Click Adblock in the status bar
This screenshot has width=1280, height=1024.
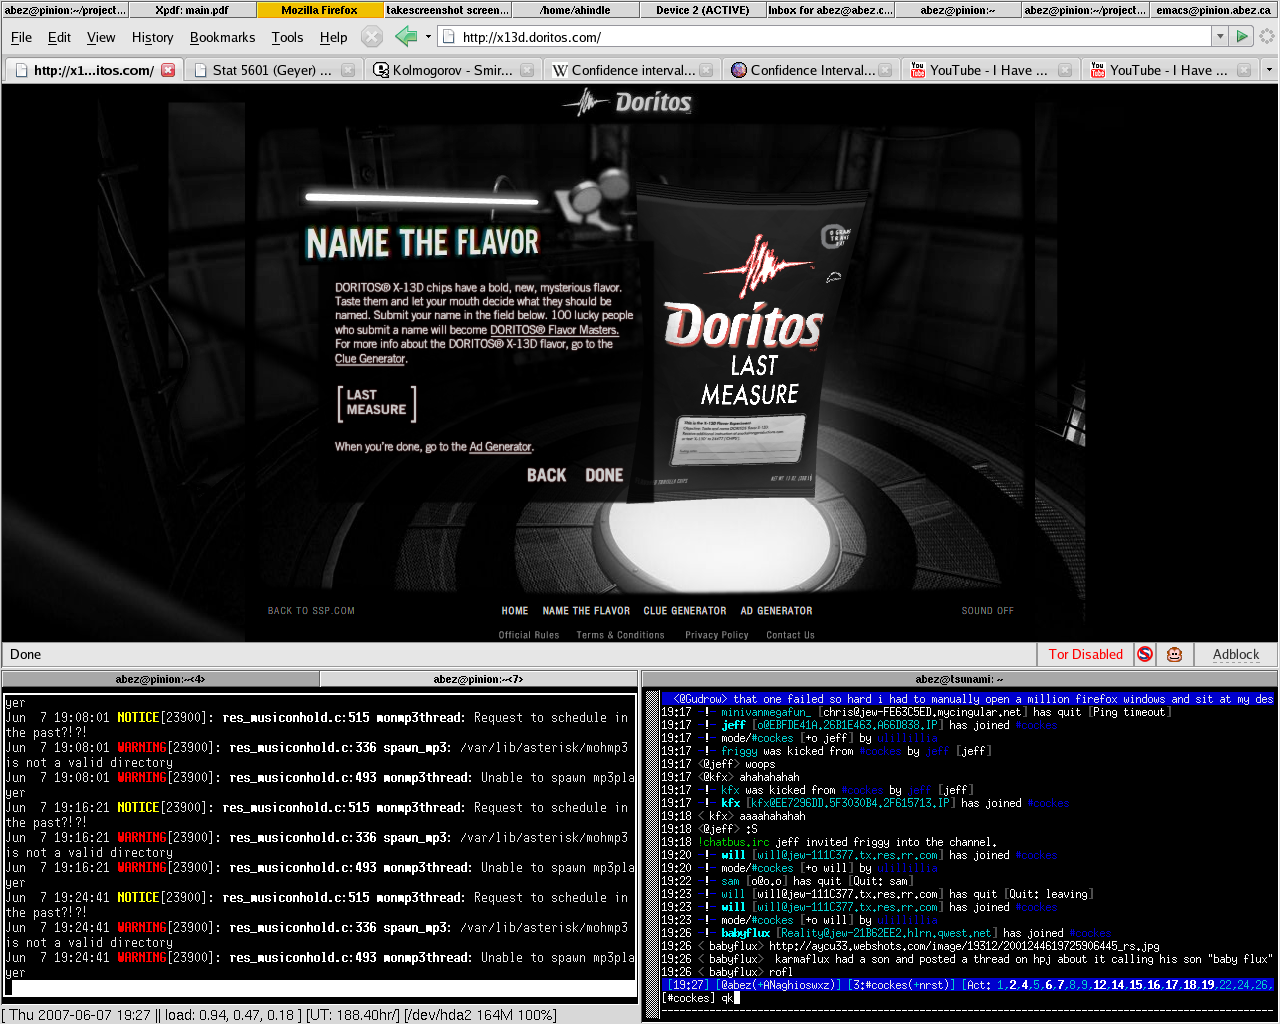[1236, 654]
